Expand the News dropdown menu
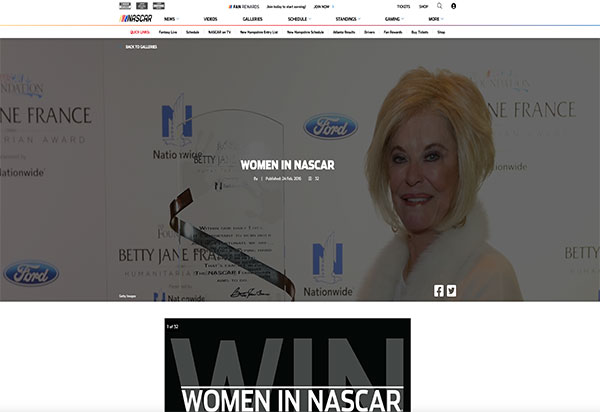The width and height of the screenshot is (600, 412). (171, 19)
